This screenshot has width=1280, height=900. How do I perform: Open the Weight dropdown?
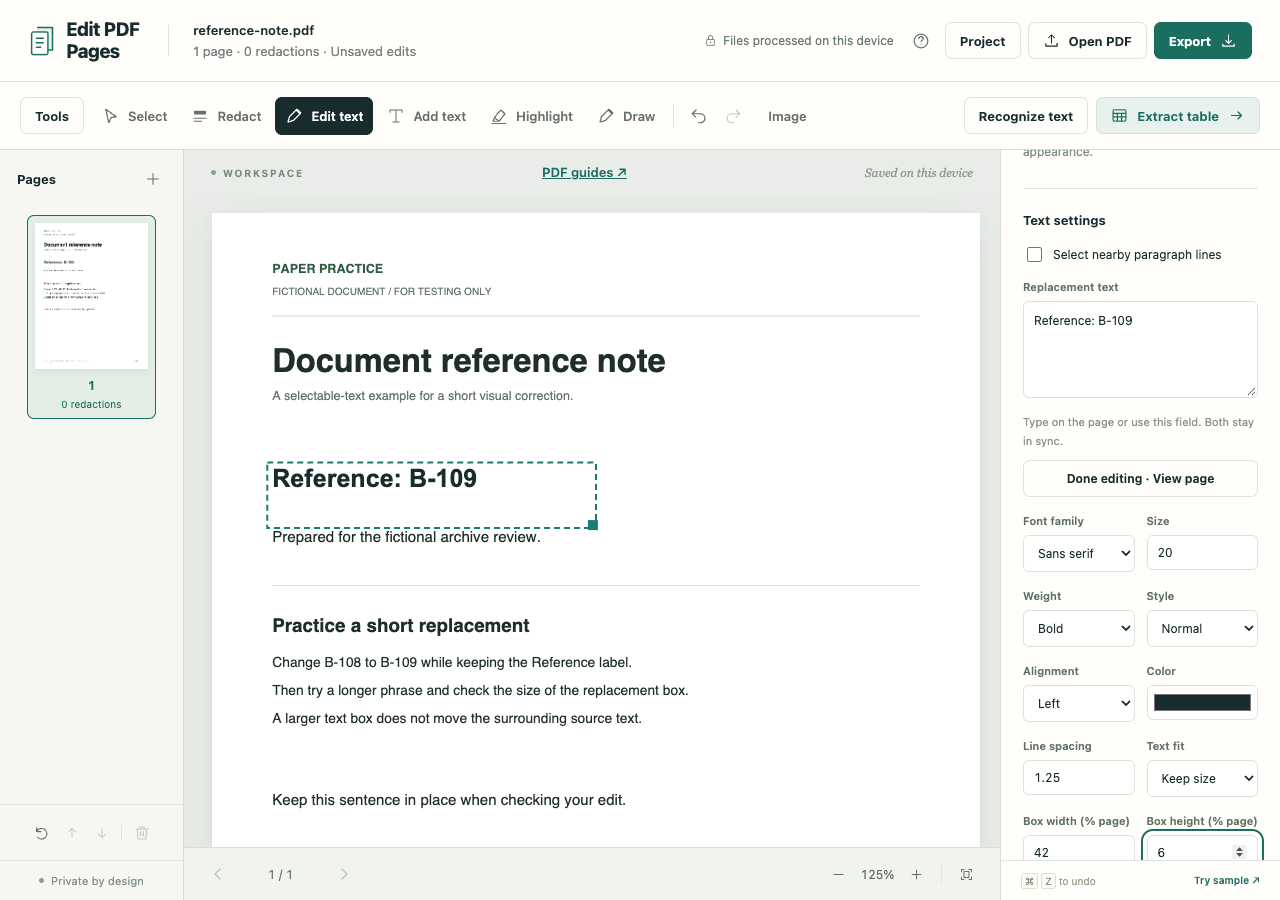point(1079,628)
